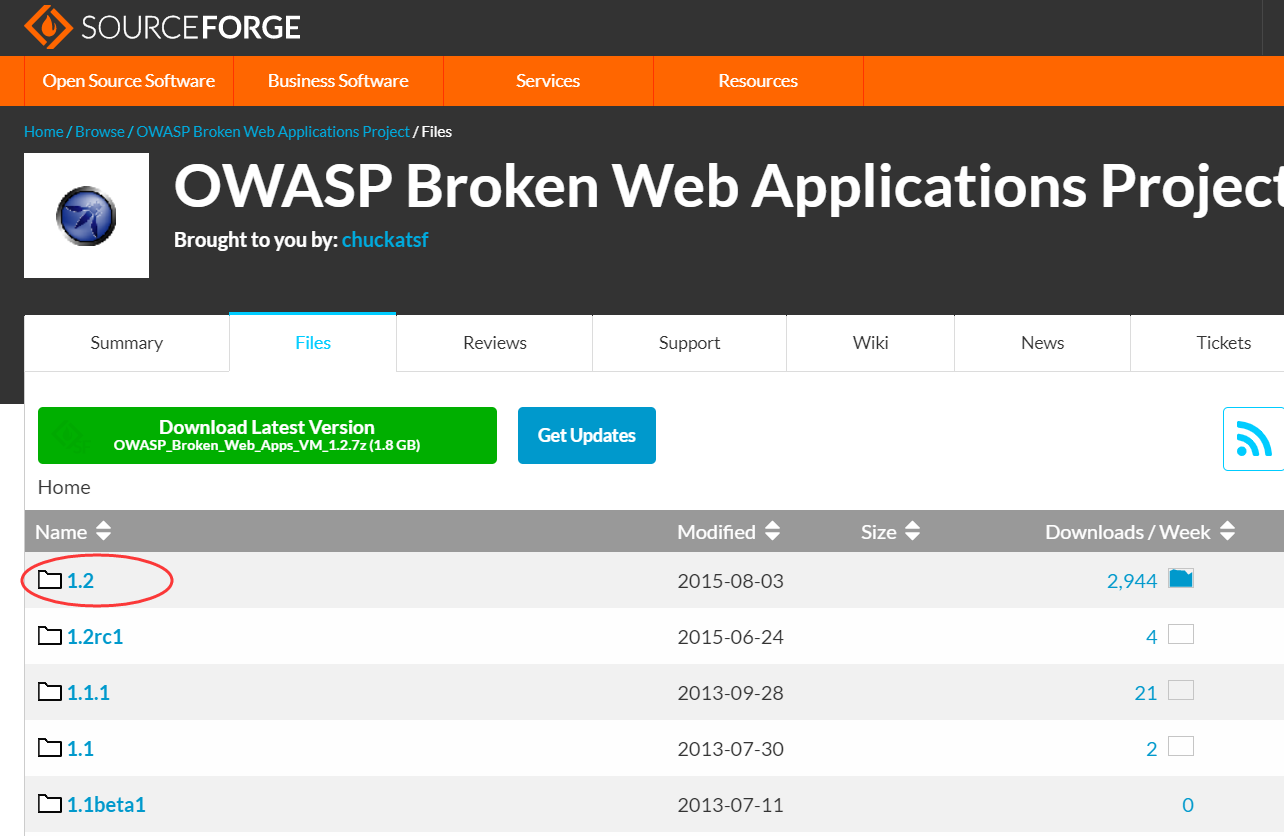This screenshot has height=836, width=1284.
Task: Click the SourceForge flame logo
Action: (x=50, y=27)
